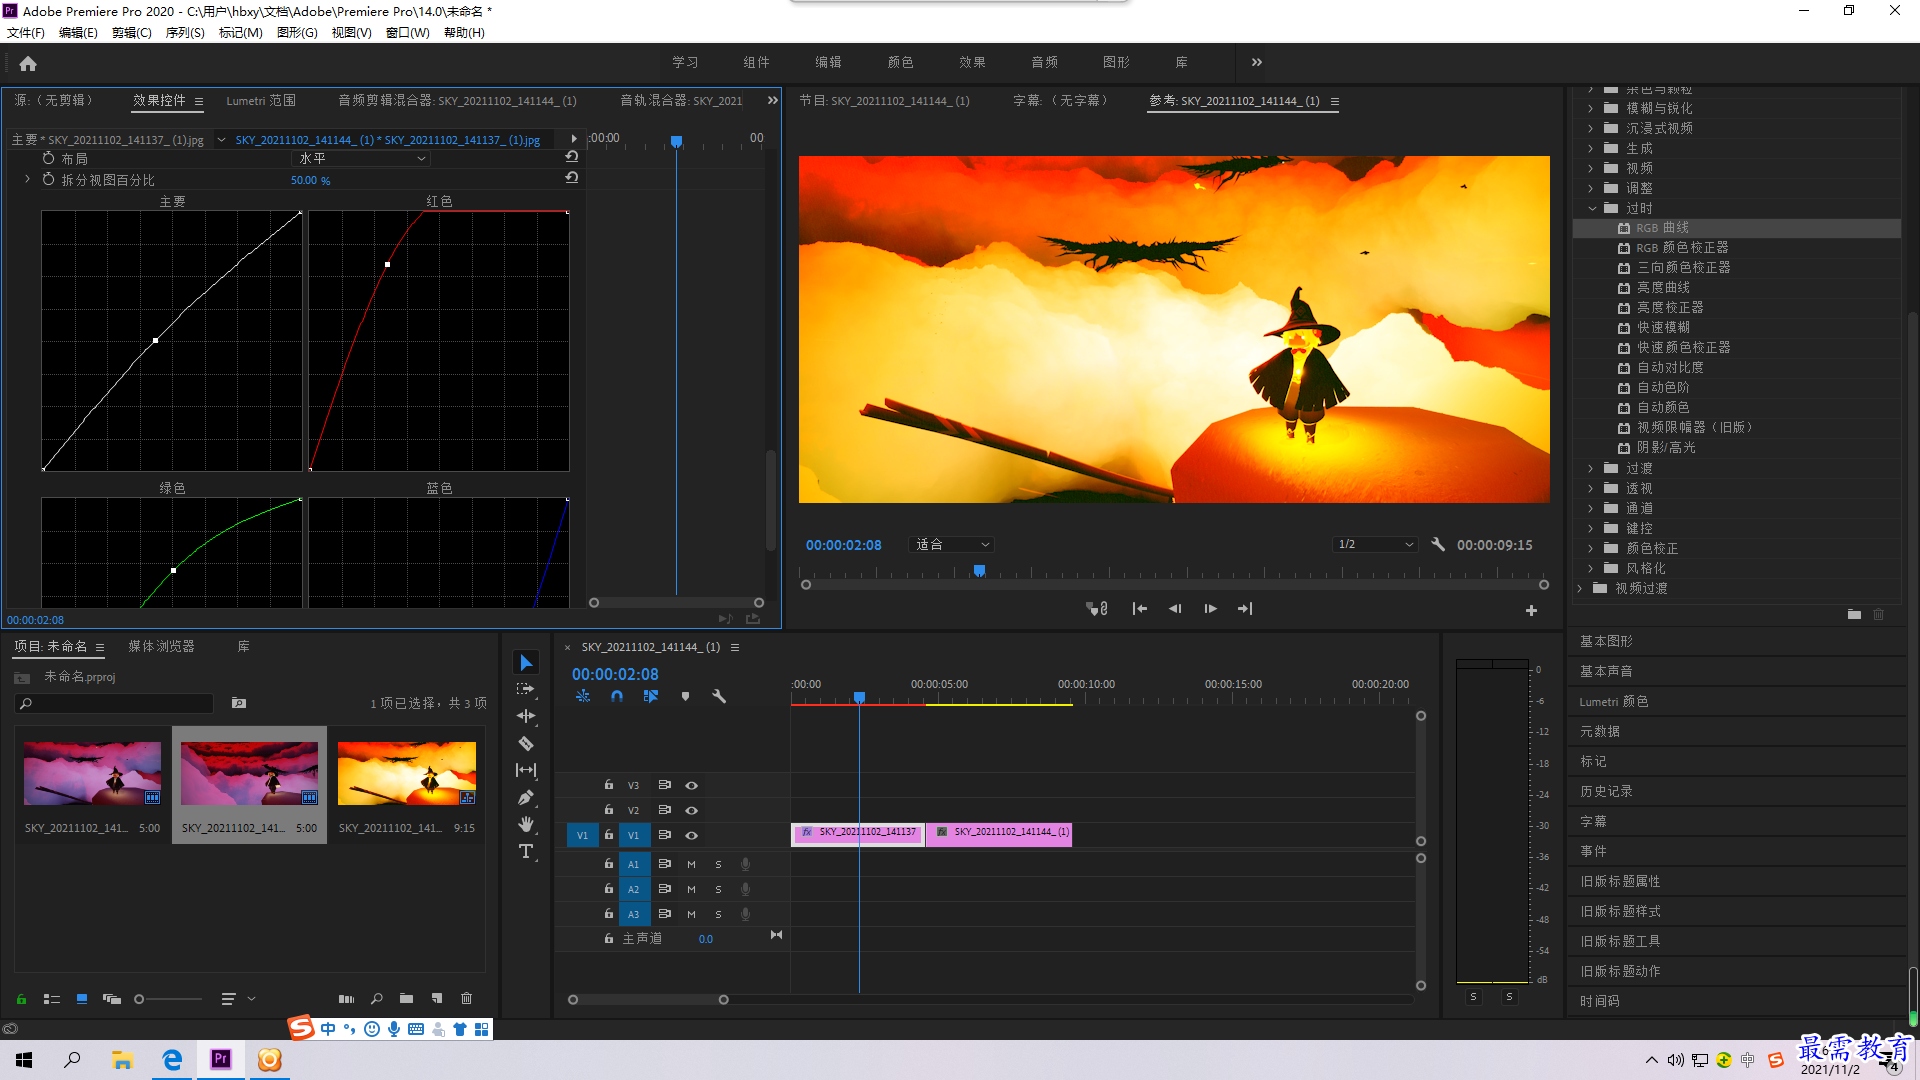Click the project search input field
This screenshot has width=1920, height=1080.
115,703
